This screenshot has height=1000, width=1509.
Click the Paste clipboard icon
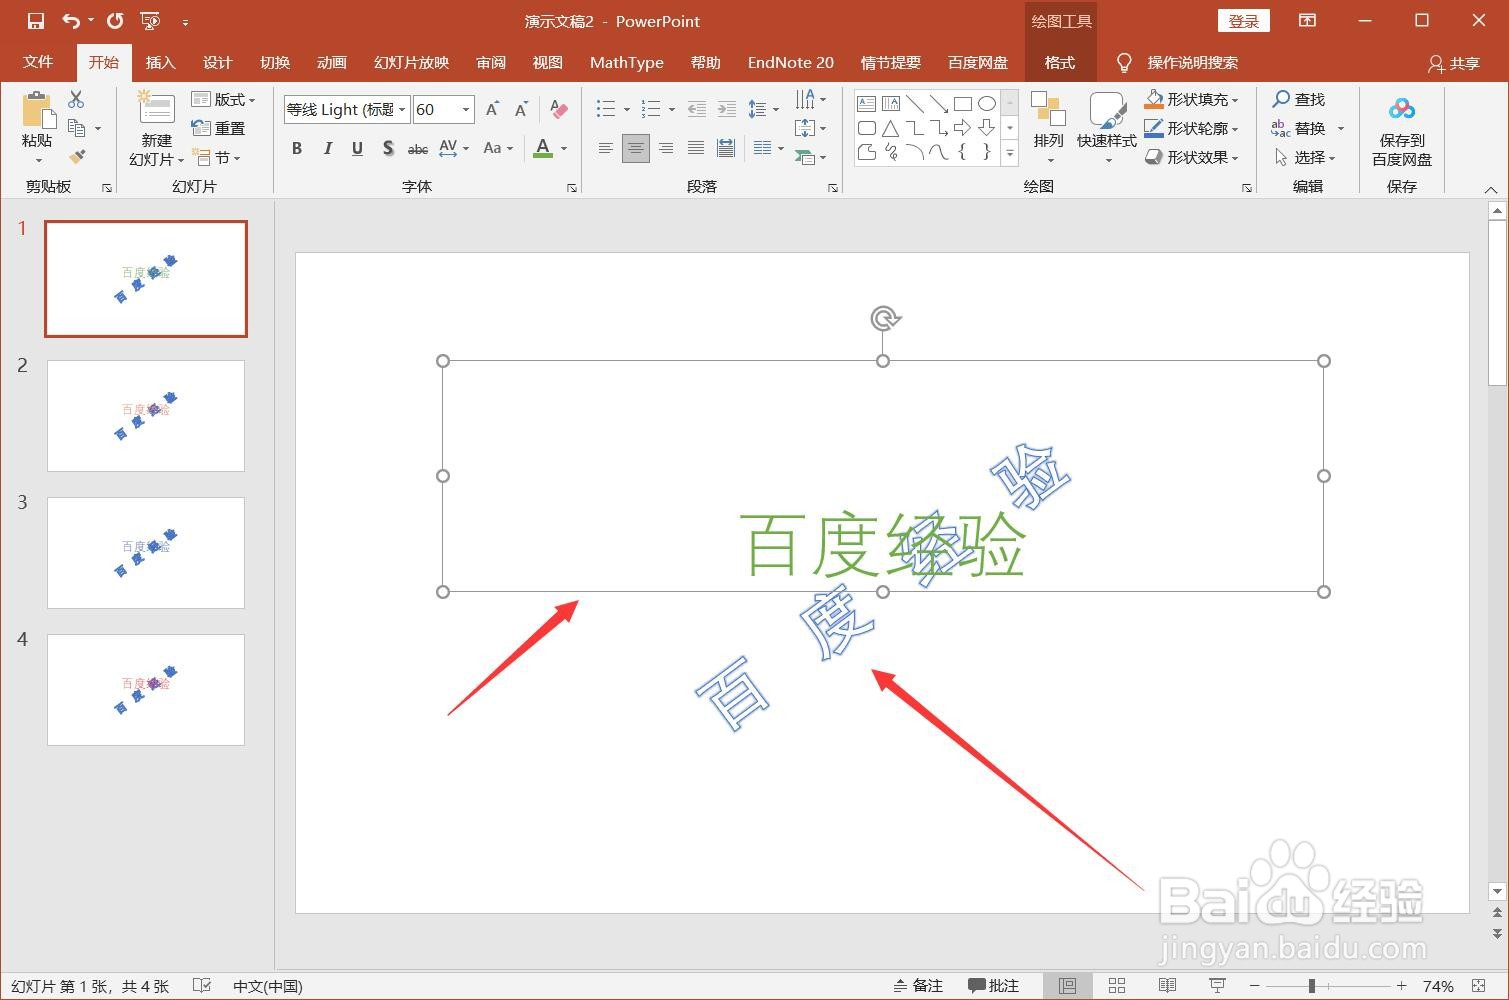(x=37, y=111)
